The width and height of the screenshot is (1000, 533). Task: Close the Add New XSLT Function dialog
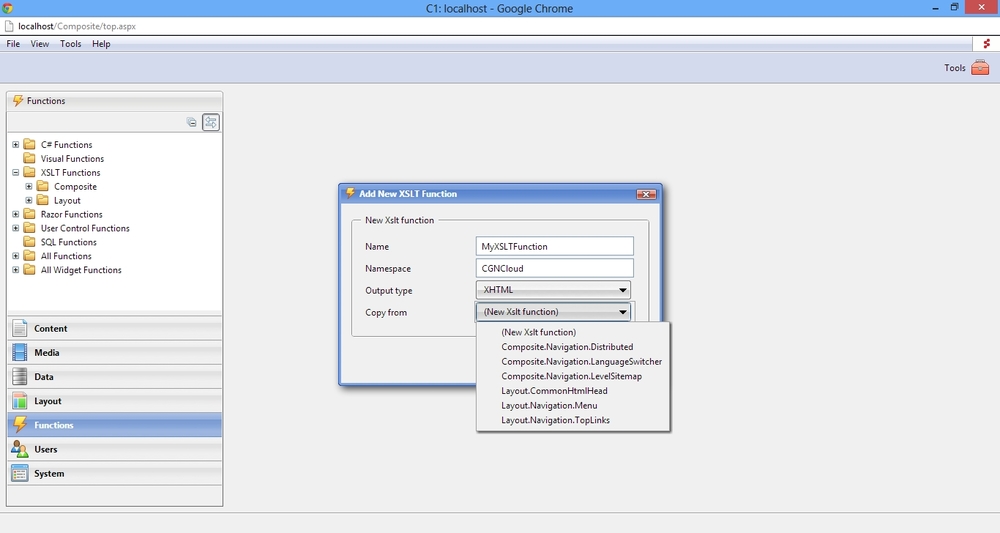click(x=646, y=194)
